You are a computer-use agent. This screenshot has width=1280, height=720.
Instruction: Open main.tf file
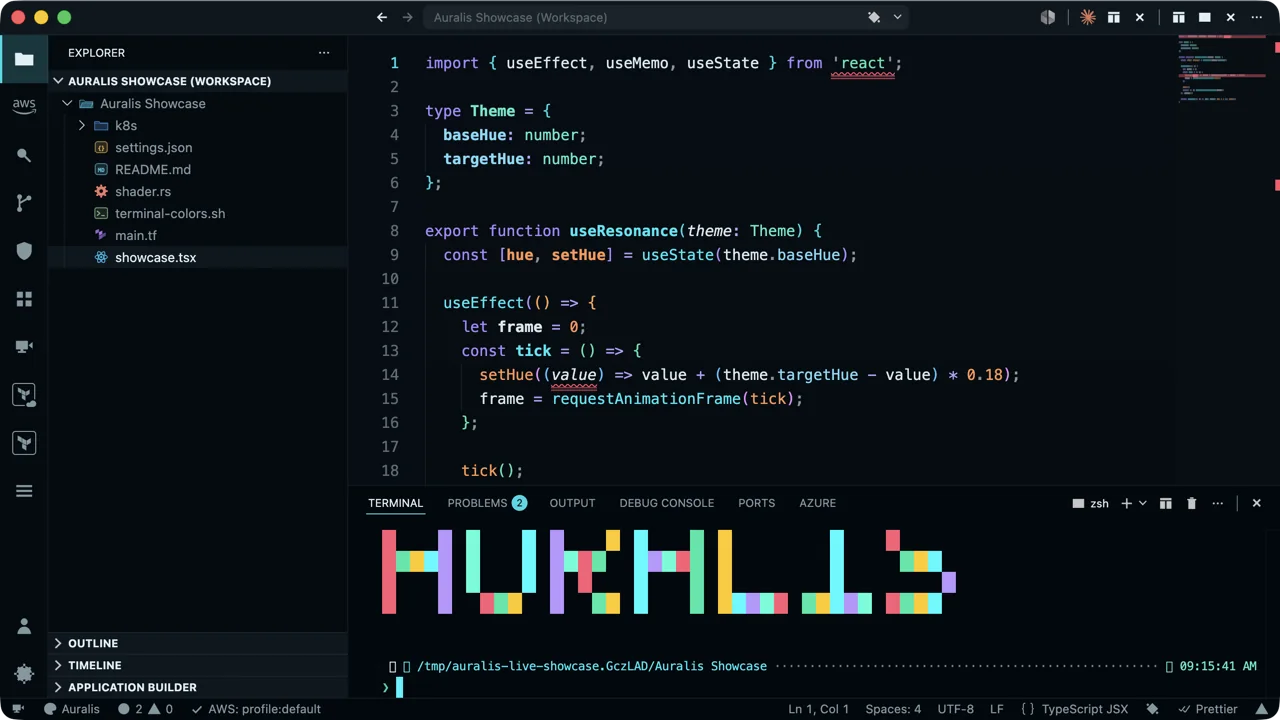point(198,235)
